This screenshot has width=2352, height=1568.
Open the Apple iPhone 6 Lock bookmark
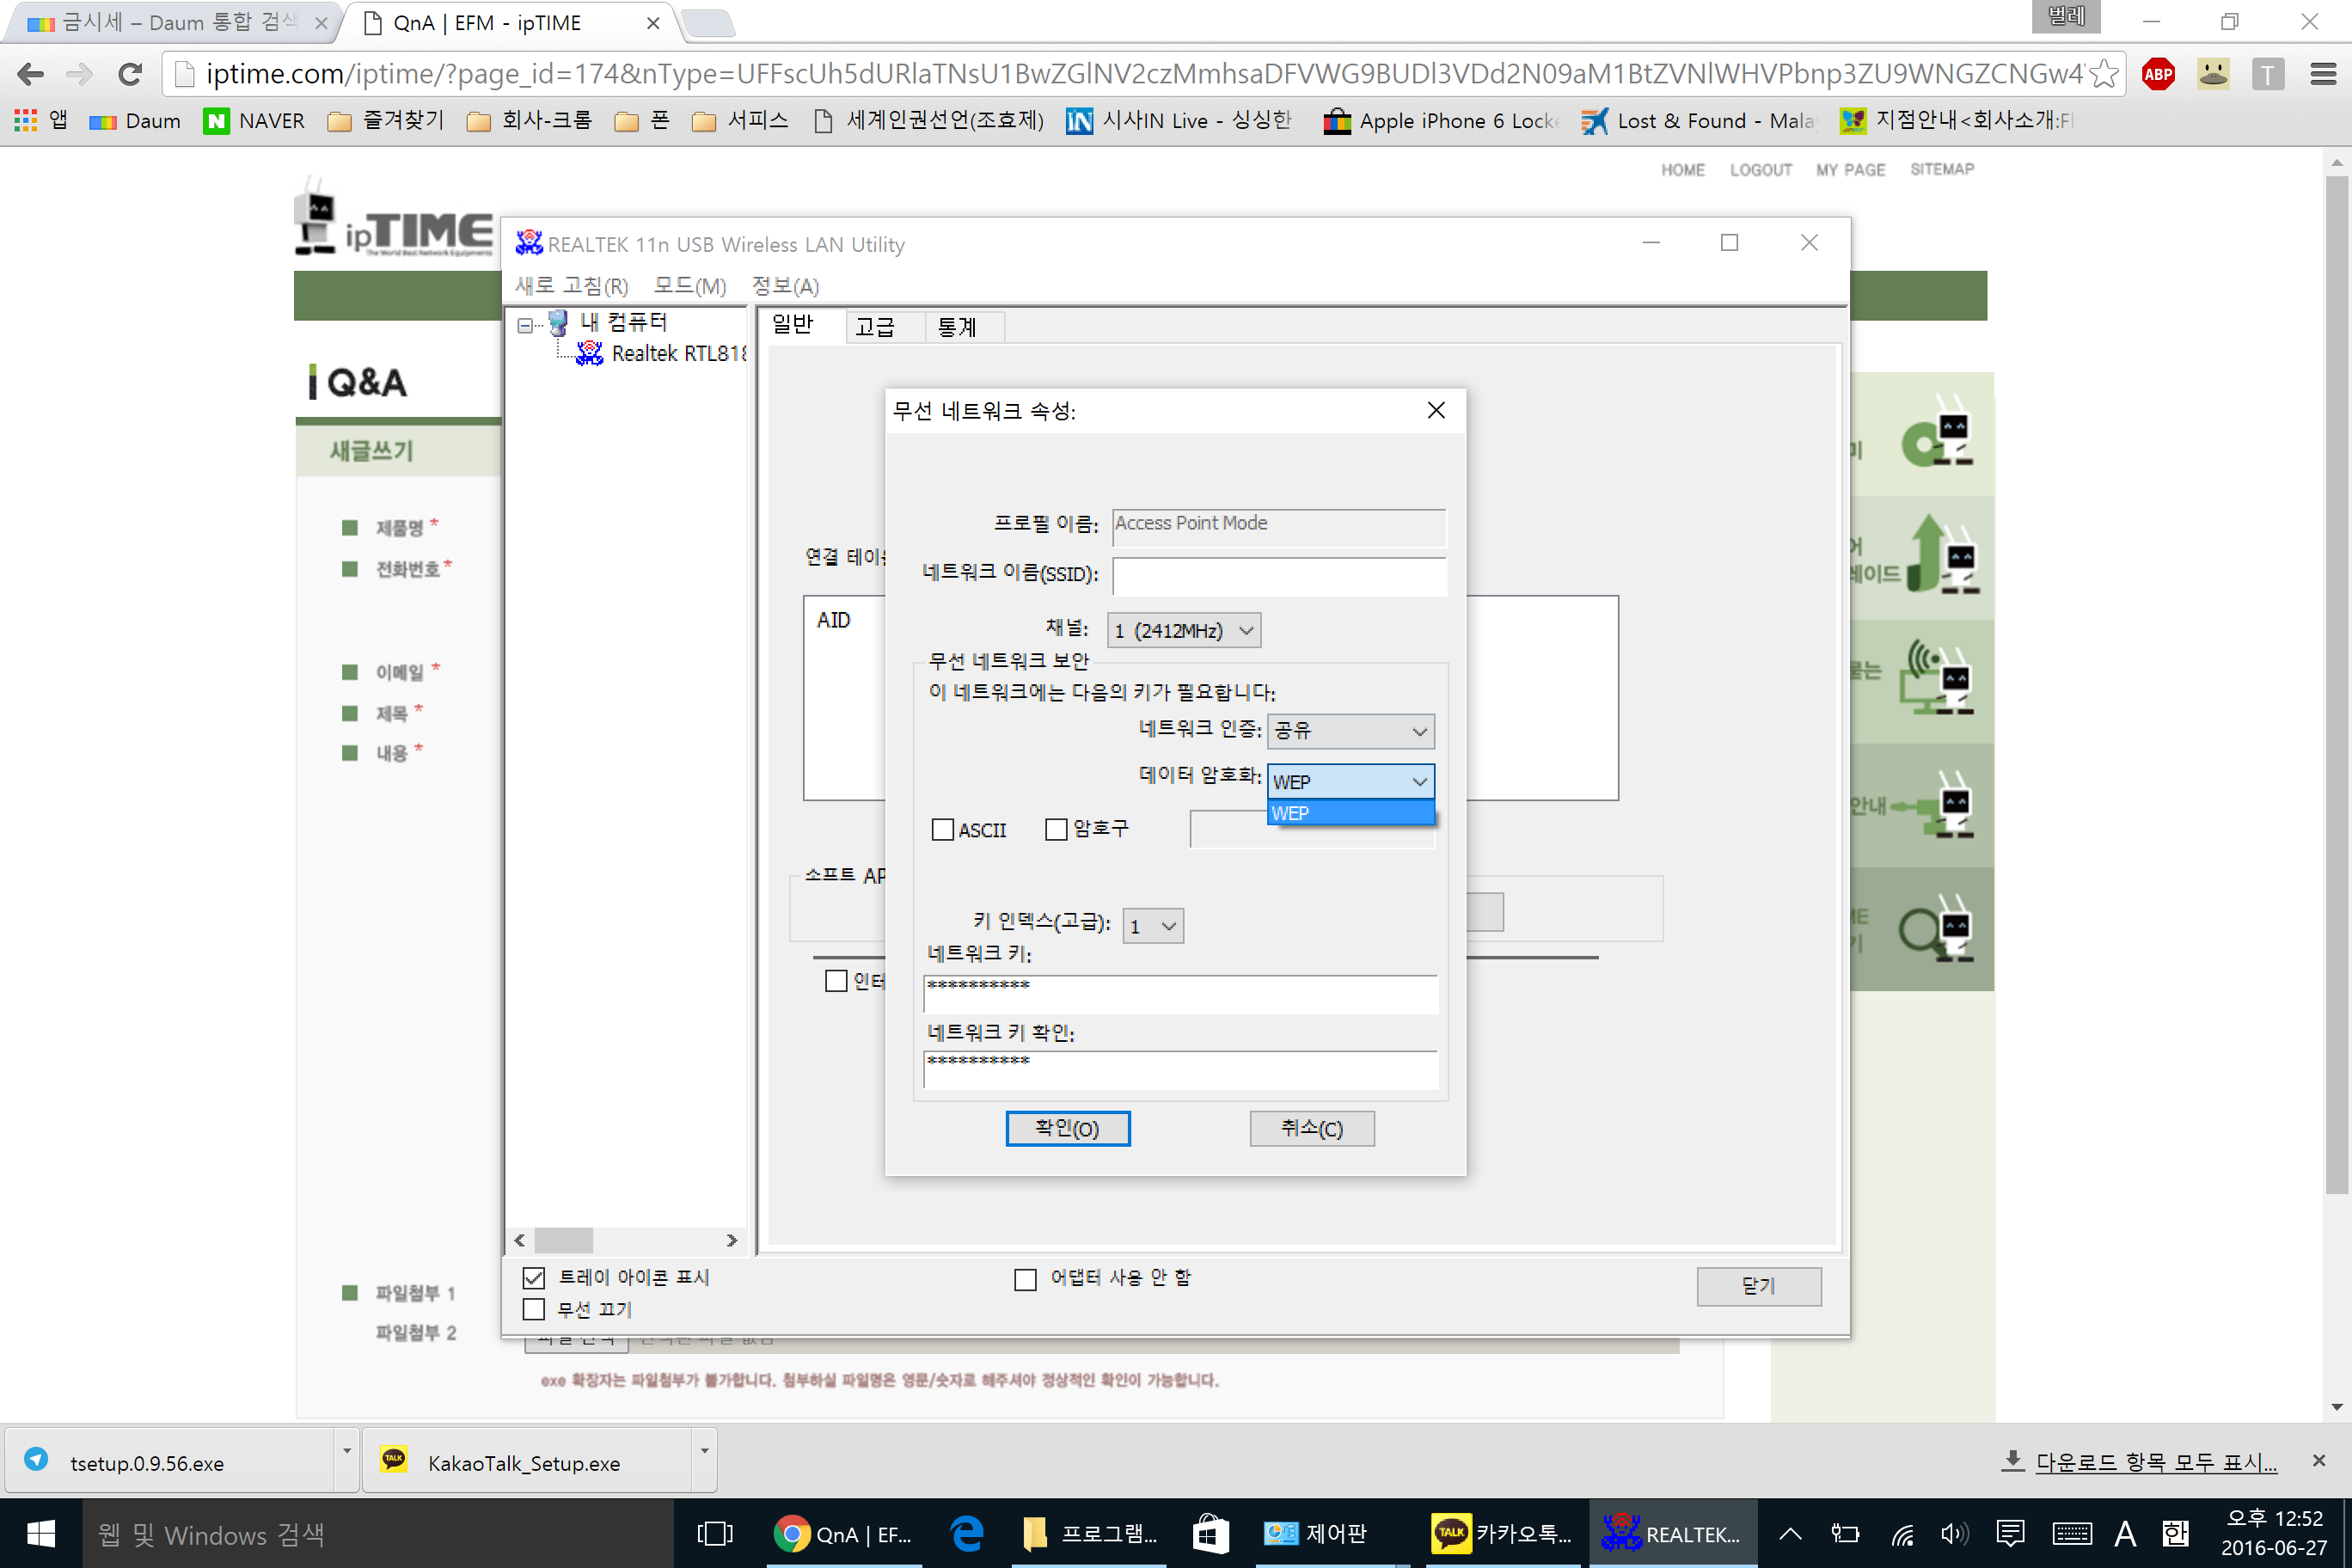click(1441, 121)
